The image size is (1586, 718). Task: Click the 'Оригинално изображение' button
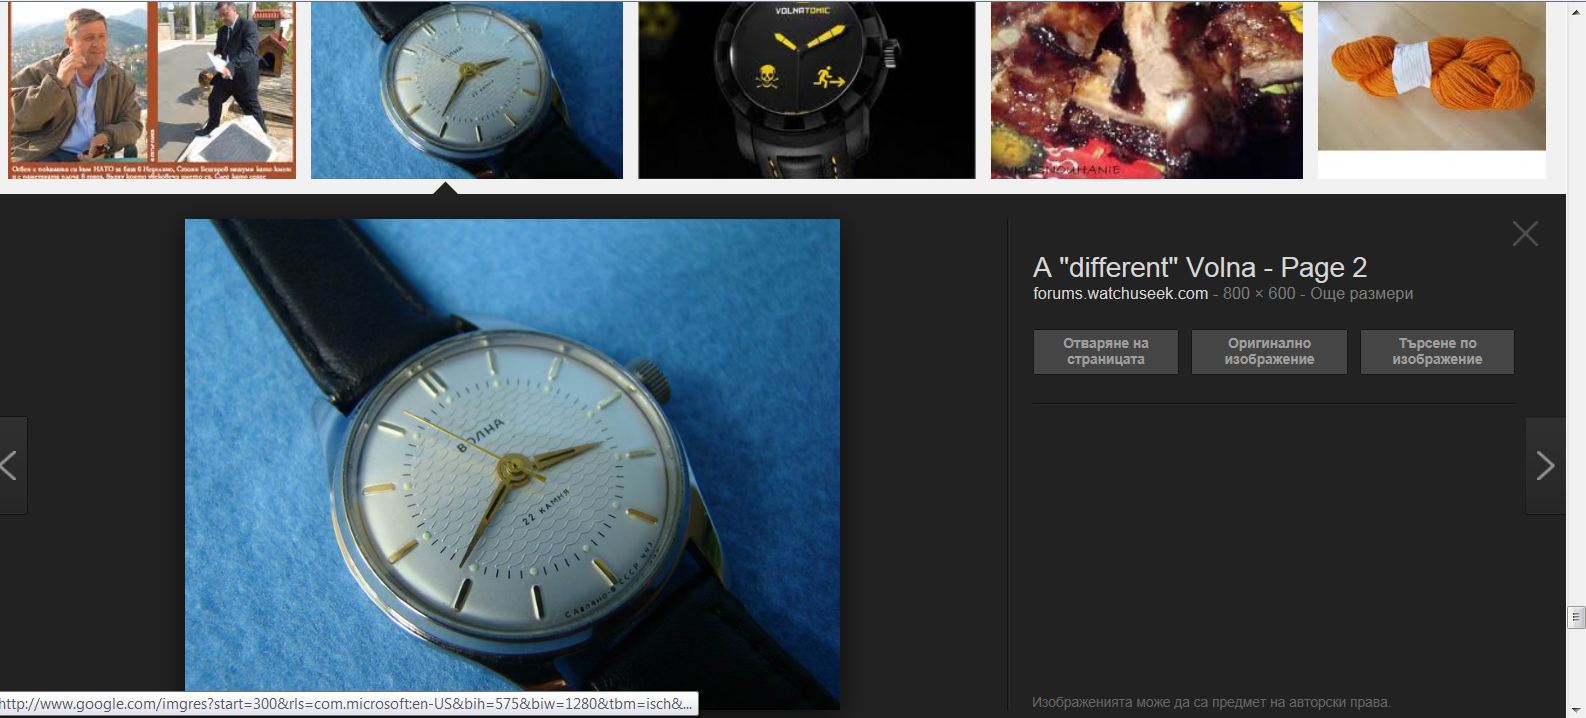(1269, 352)
